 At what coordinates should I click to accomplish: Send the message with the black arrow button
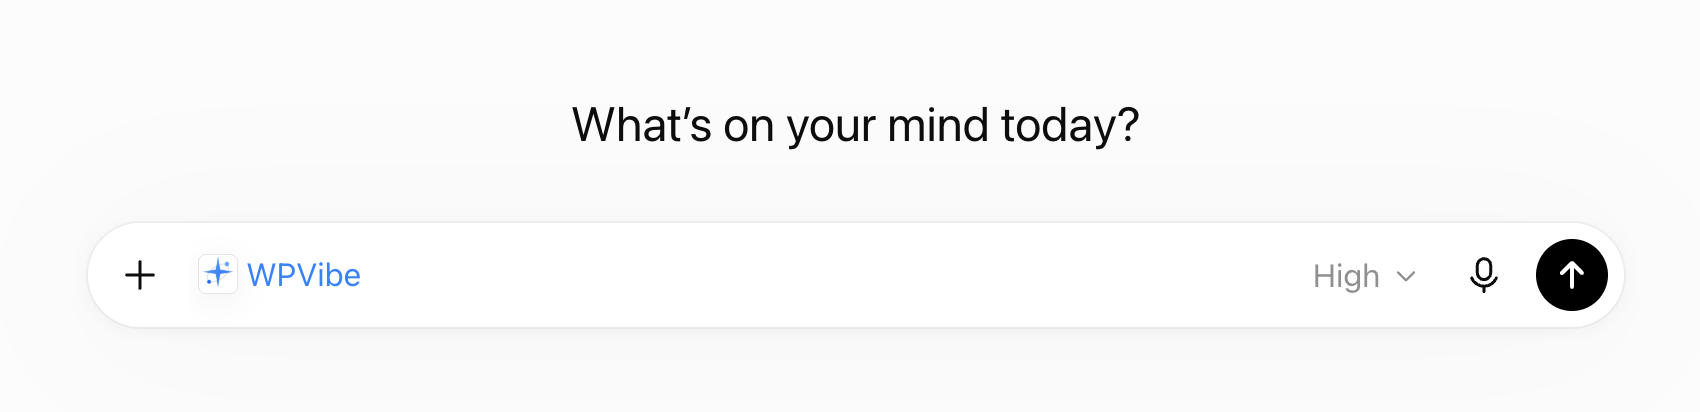[1572, 275]
